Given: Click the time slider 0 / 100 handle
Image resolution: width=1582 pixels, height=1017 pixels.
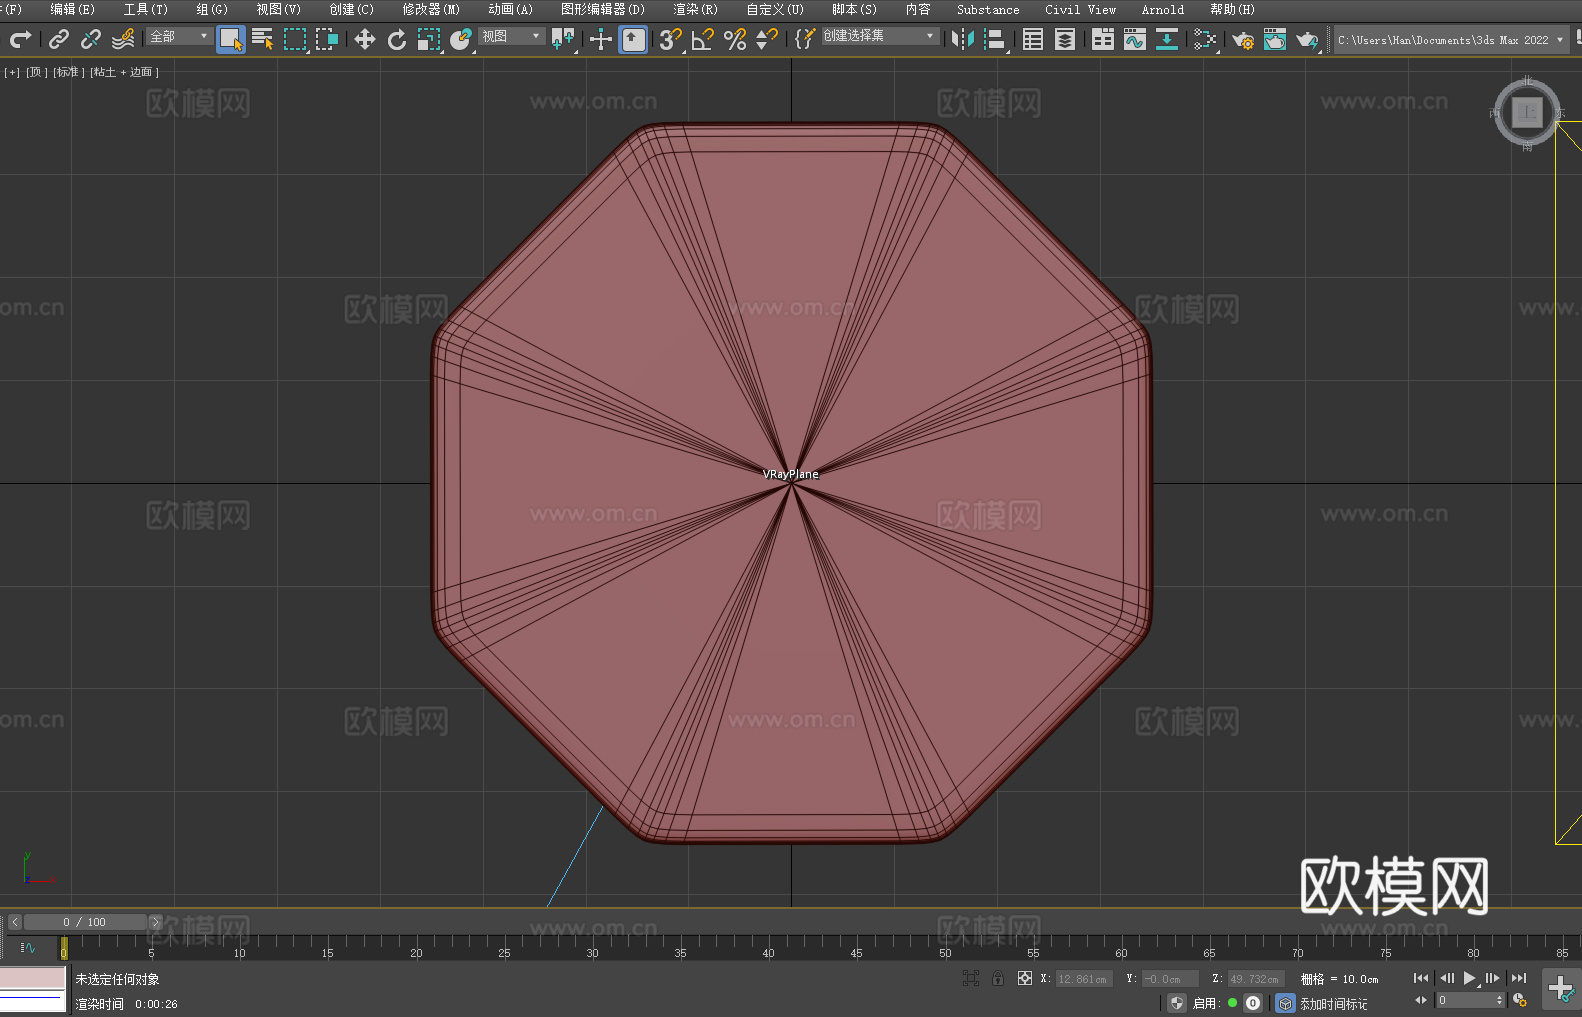Looking at the screenshot, I should tap(86, 922).
